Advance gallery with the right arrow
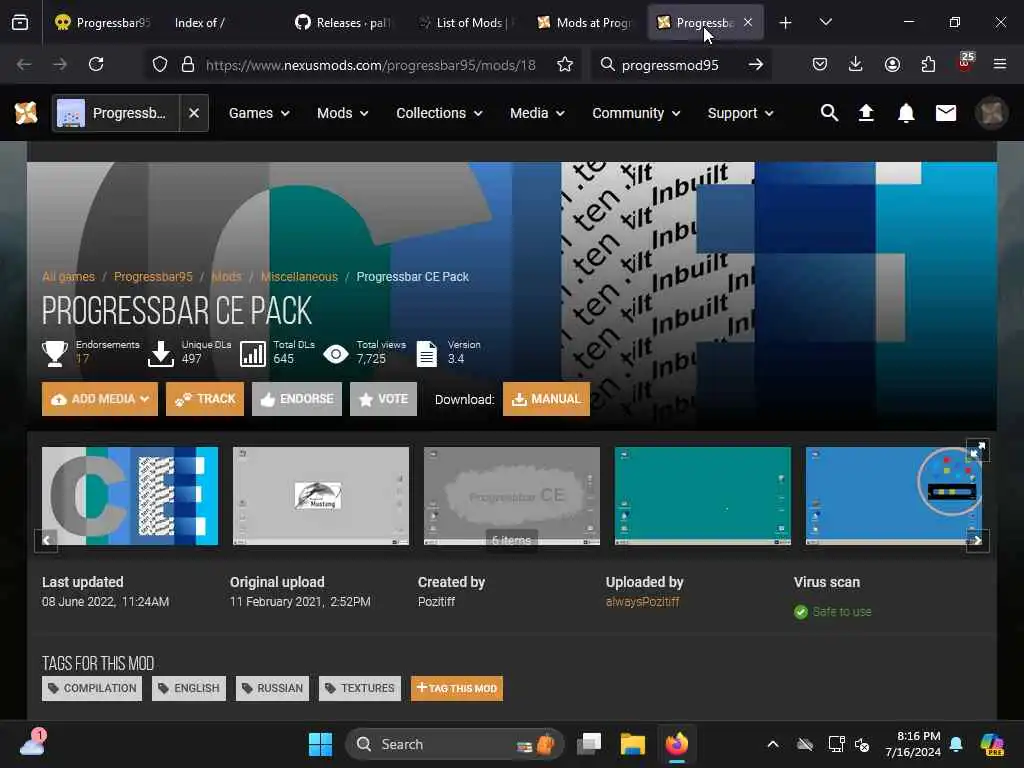 (x=978, y=541)
